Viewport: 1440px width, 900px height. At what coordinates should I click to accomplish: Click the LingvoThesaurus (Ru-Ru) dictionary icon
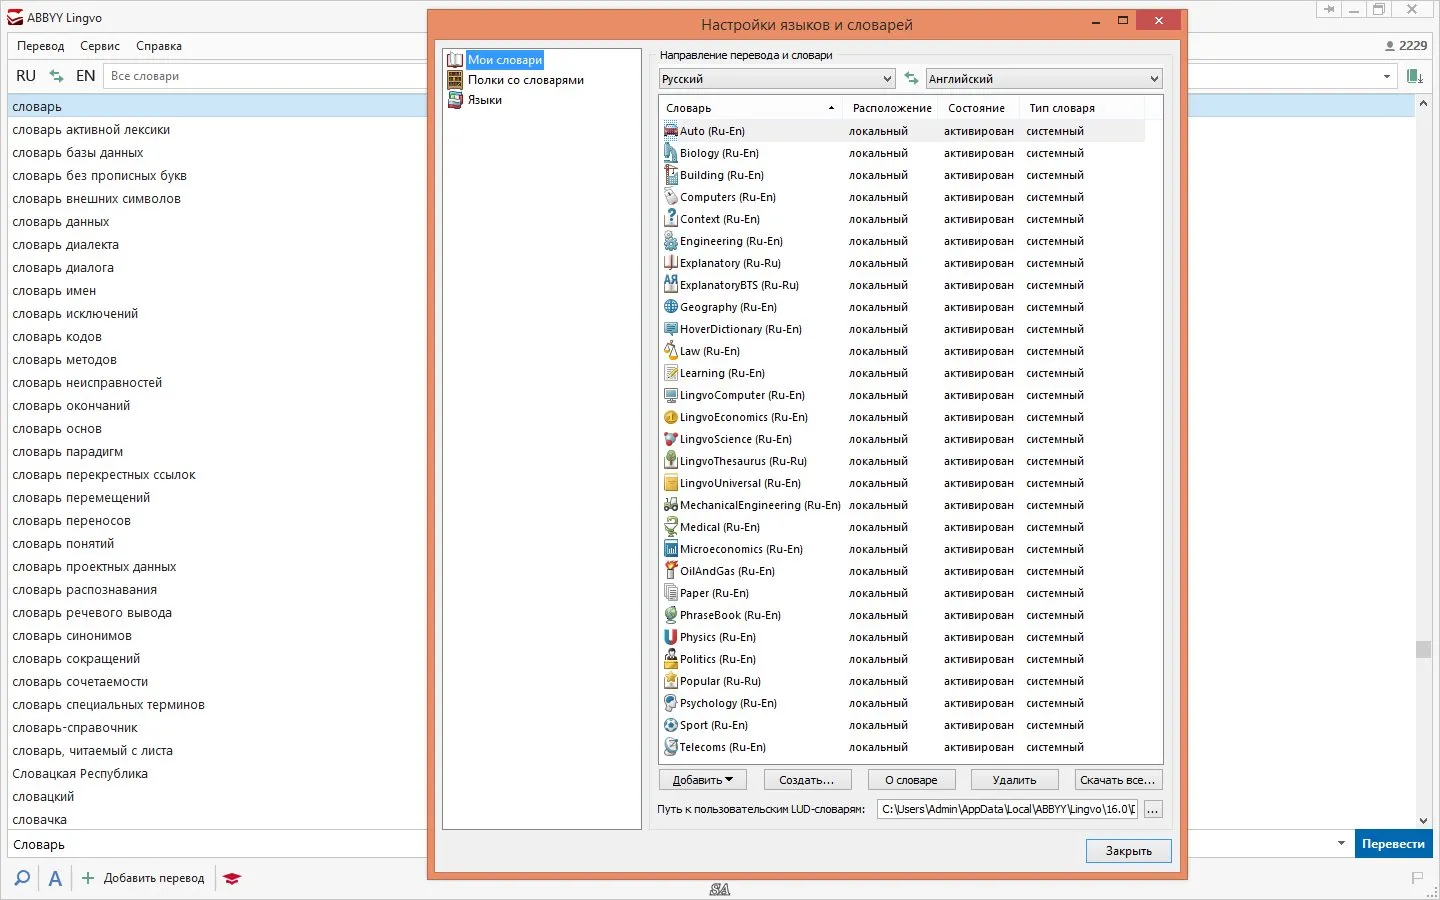pos(671,460)
